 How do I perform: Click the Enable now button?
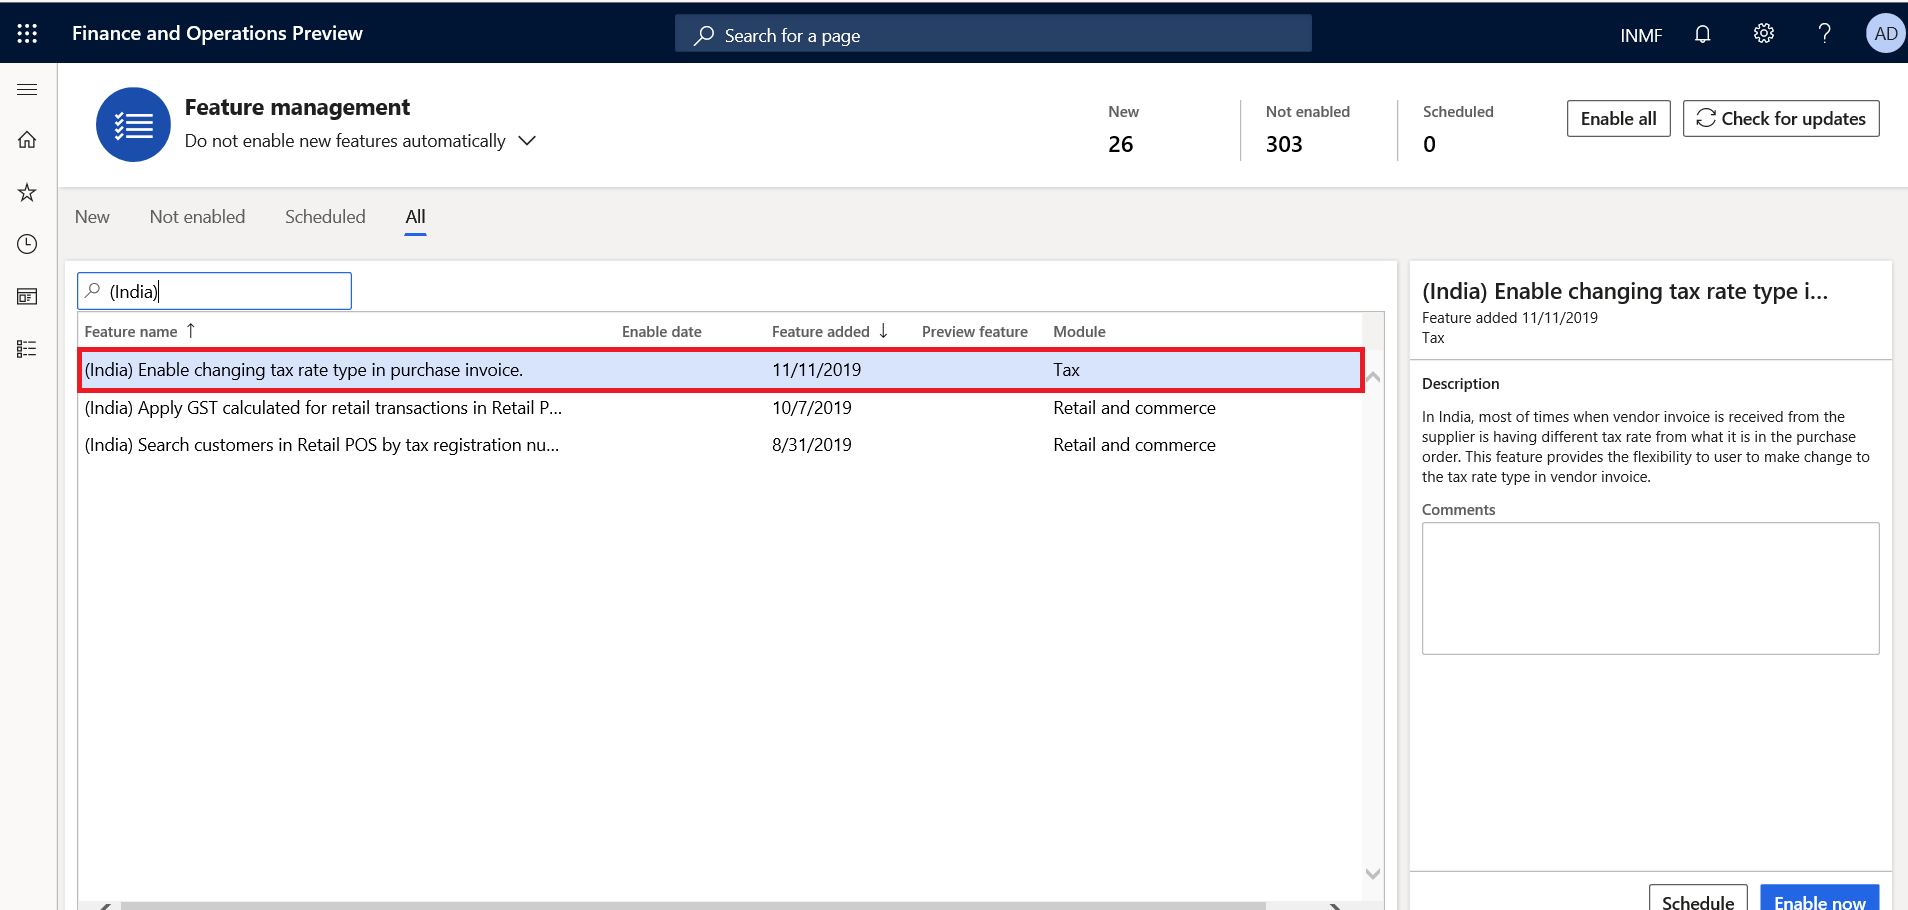click(x=1819, y=898)
